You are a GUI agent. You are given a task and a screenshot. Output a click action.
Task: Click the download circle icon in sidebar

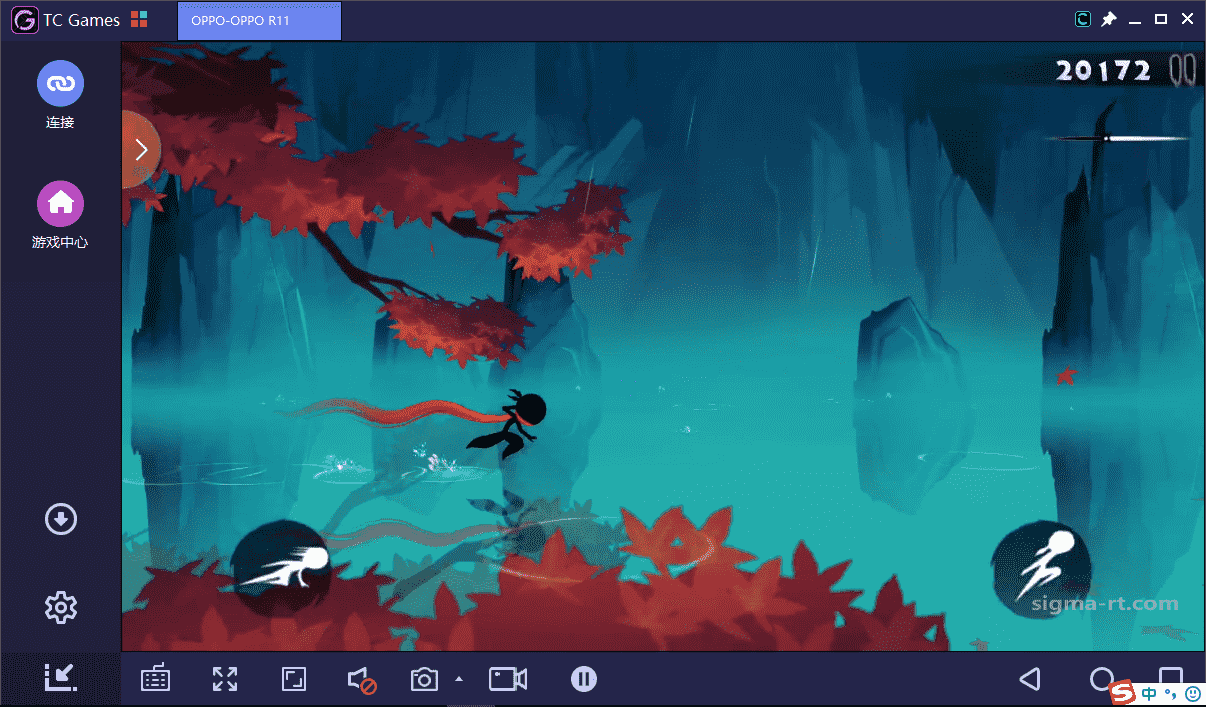point(61,519)
